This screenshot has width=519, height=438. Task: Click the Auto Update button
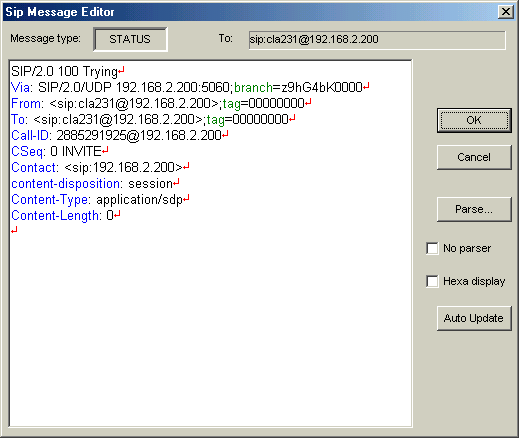click(x=474, y=318)
